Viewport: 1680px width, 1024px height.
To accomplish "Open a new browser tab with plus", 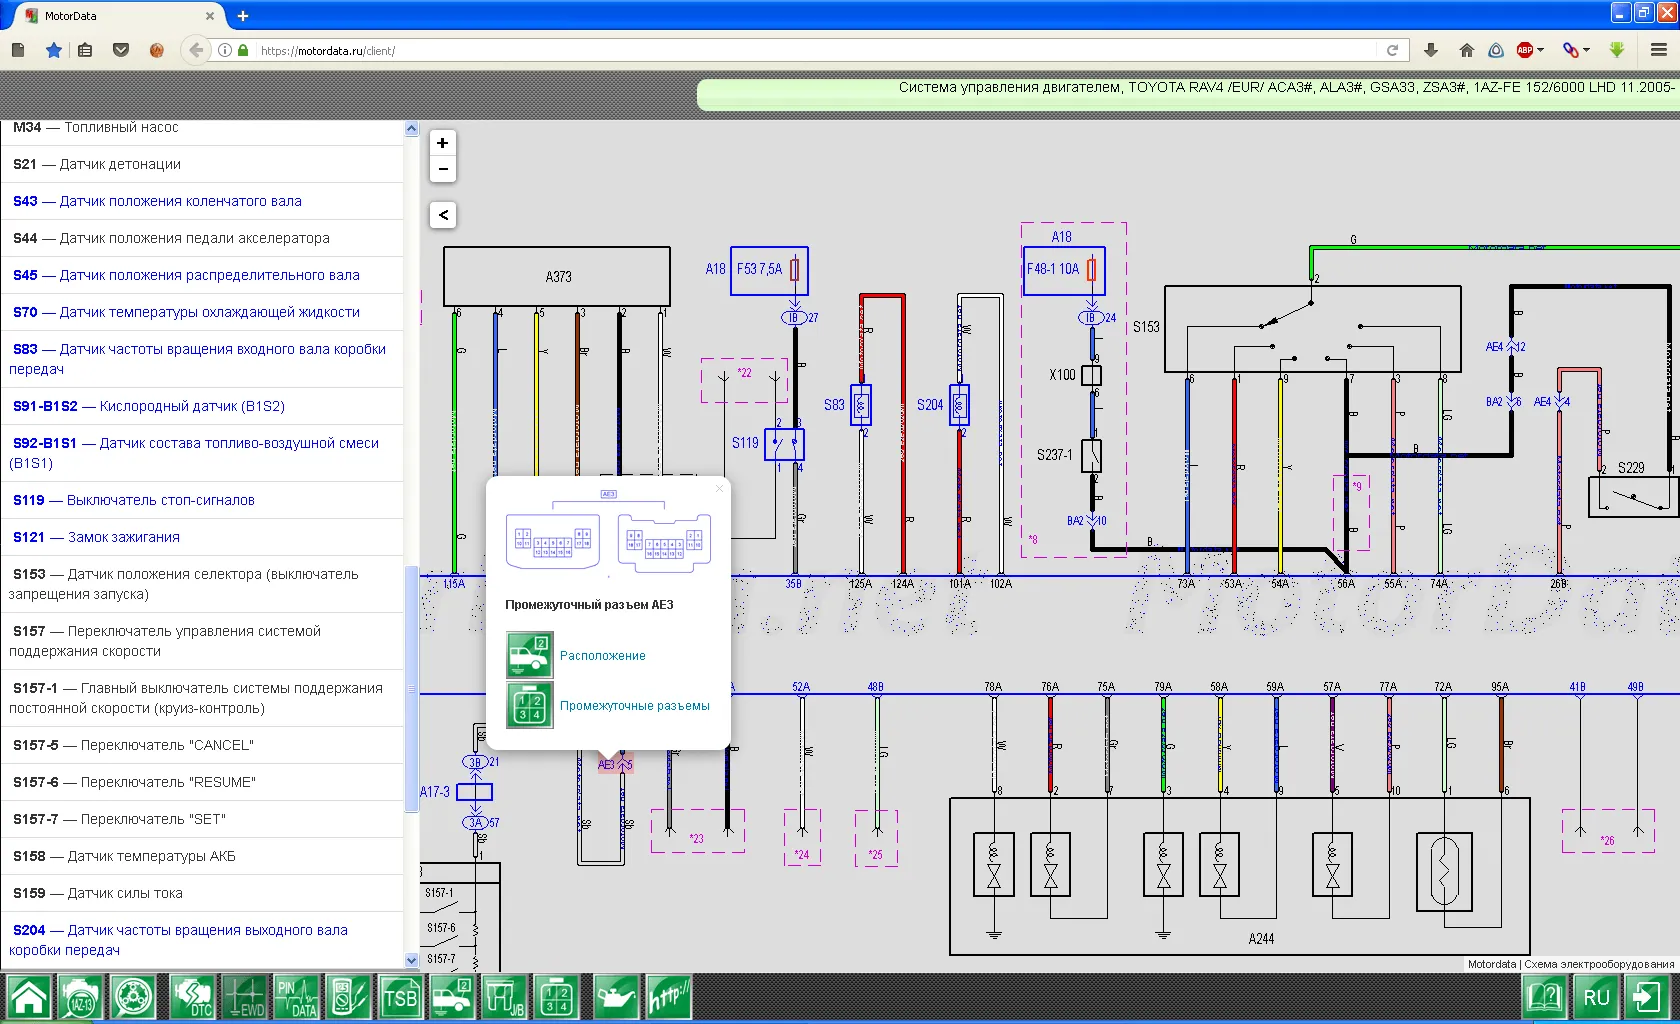I will 242,16.
